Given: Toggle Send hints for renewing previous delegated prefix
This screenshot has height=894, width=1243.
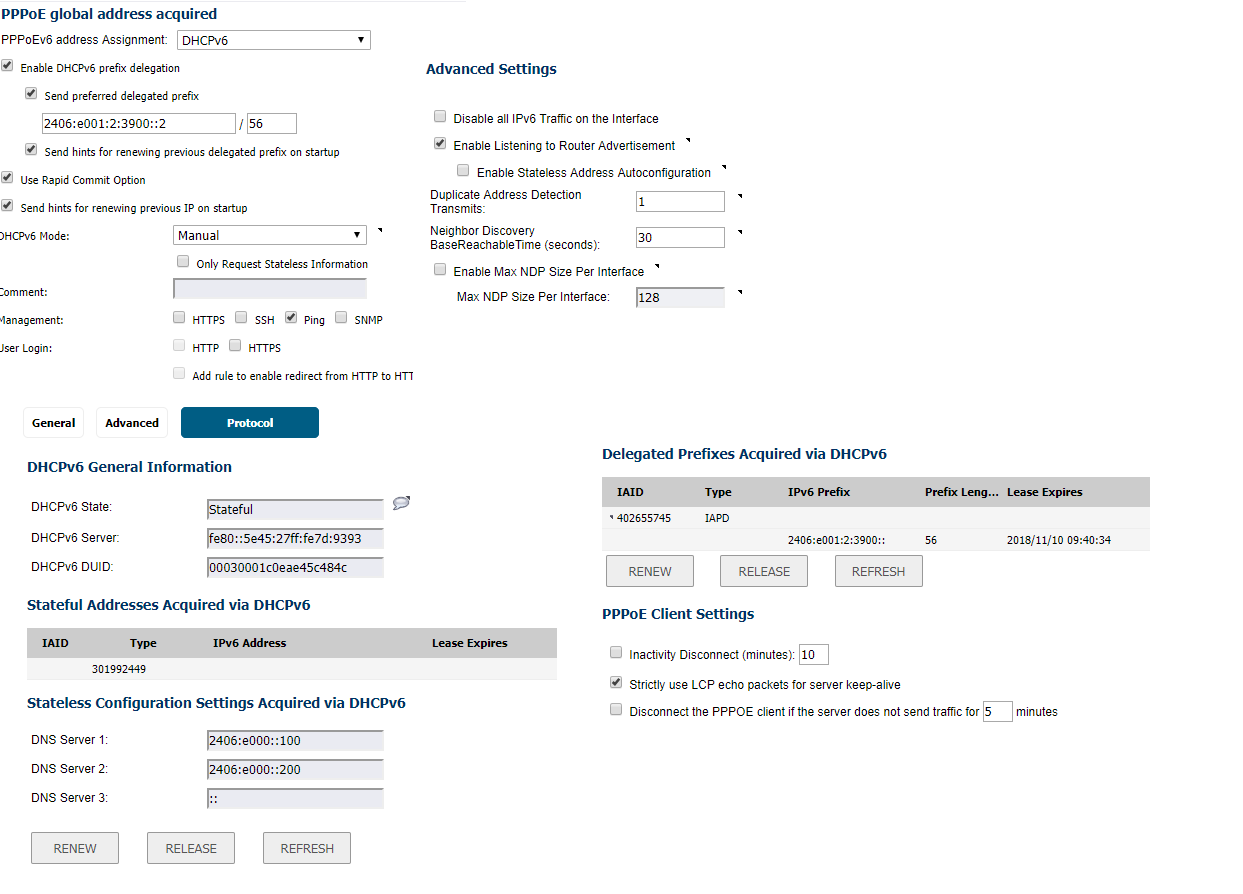Looking at the screenshot, I should click(31, 151).
